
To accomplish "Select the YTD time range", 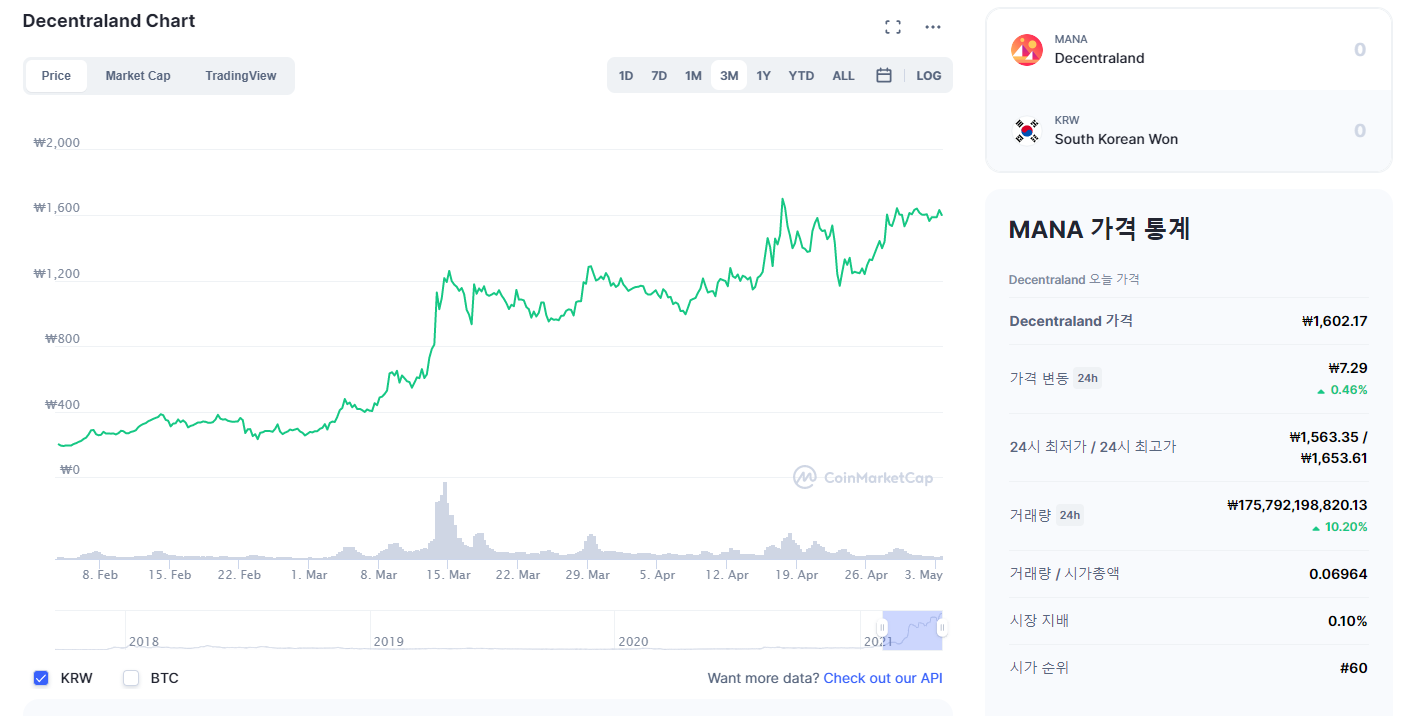I will pos(801,75).
